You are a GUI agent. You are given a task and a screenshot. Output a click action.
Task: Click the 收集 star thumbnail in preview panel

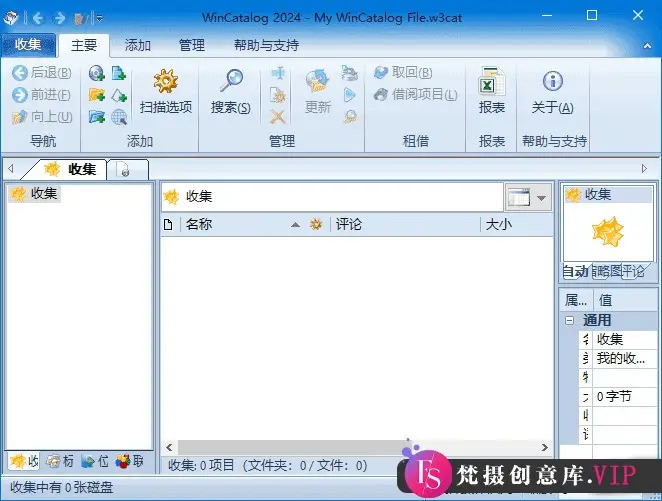point(608,231)
